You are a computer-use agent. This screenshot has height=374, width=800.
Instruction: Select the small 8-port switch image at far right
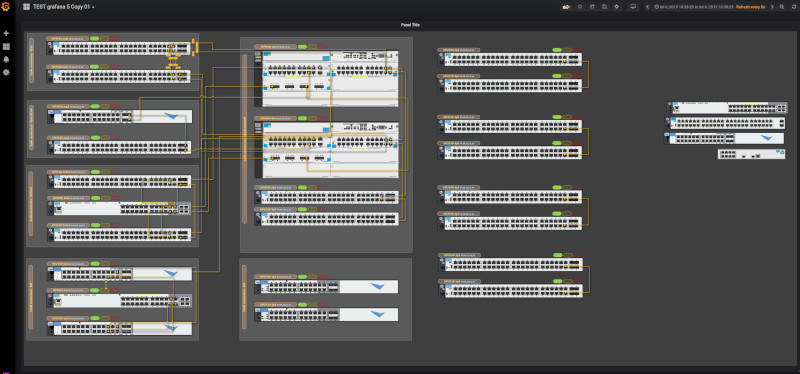(751, 154)
